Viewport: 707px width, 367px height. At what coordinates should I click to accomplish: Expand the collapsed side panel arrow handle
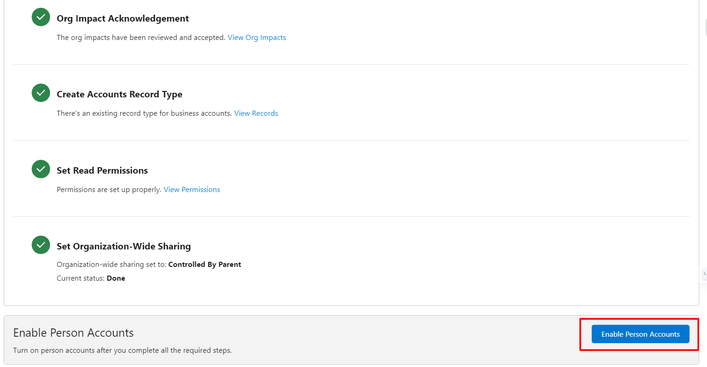(704, 274)
